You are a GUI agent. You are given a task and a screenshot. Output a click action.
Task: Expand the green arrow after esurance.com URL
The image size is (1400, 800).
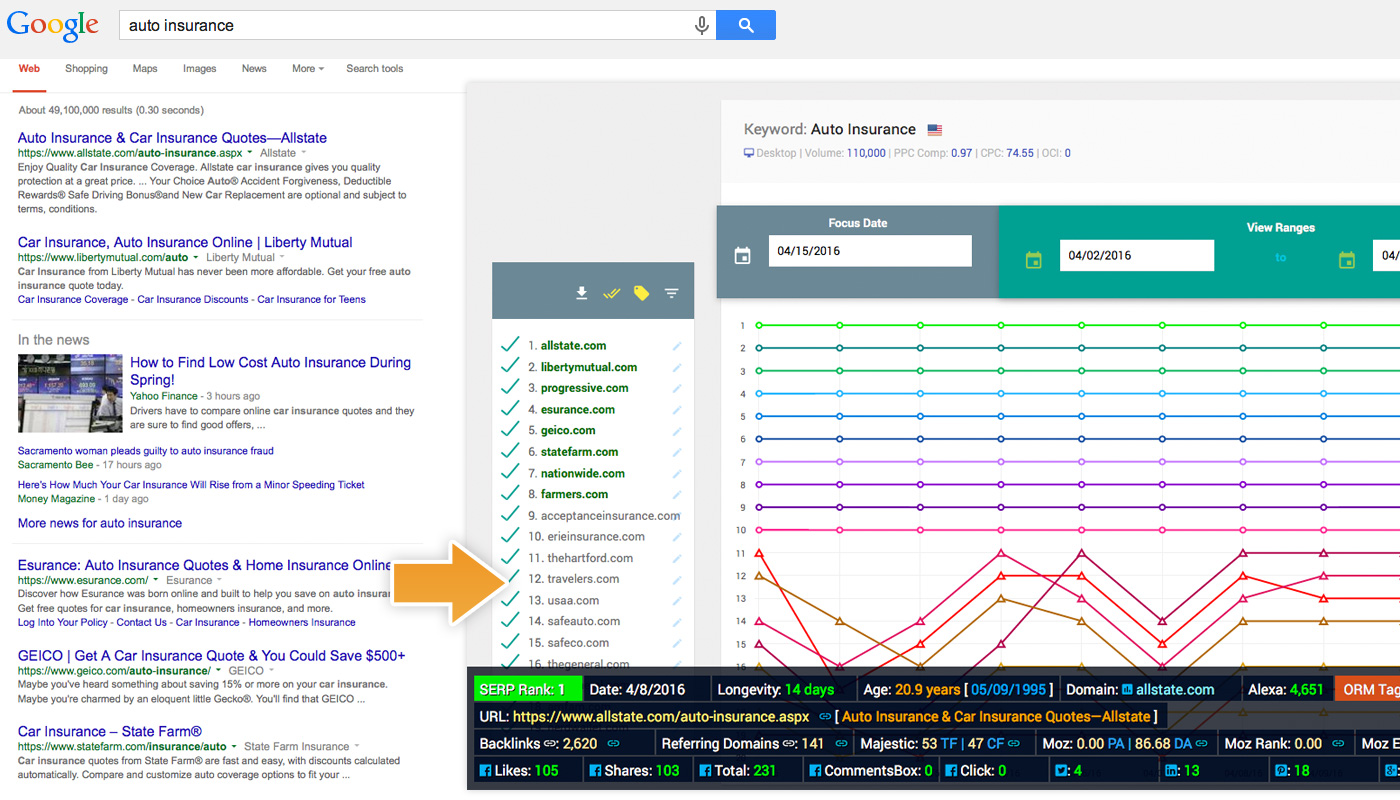(156, 580)
